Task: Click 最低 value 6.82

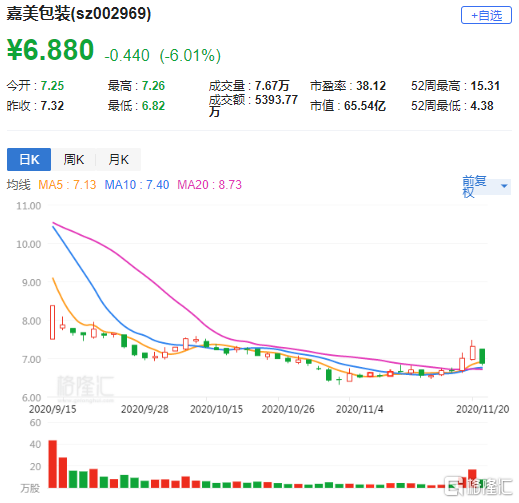Action: [x=153, y=106]
